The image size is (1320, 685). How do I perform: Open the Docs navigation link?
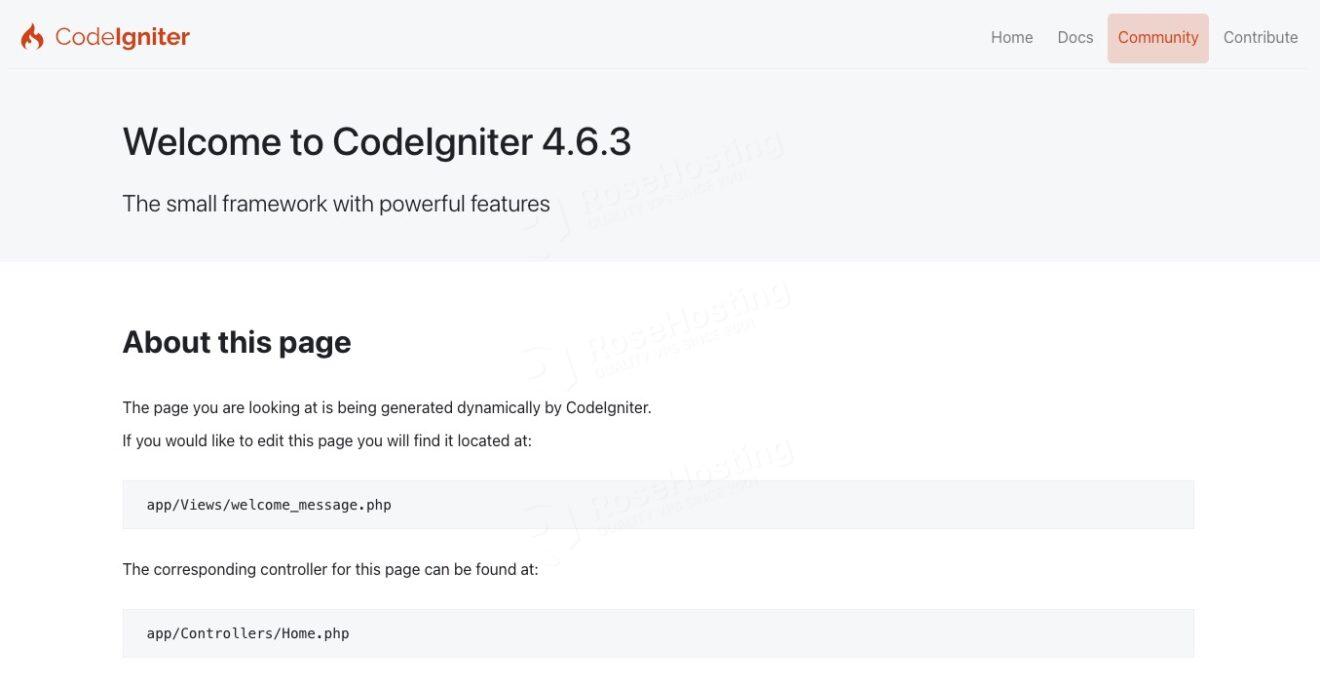coord(1075,37)
